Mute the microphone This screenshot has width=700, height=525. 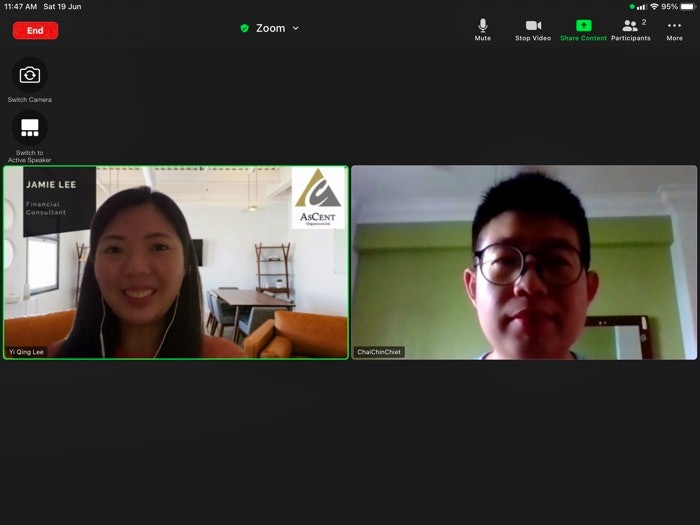(x=483, y=29)
